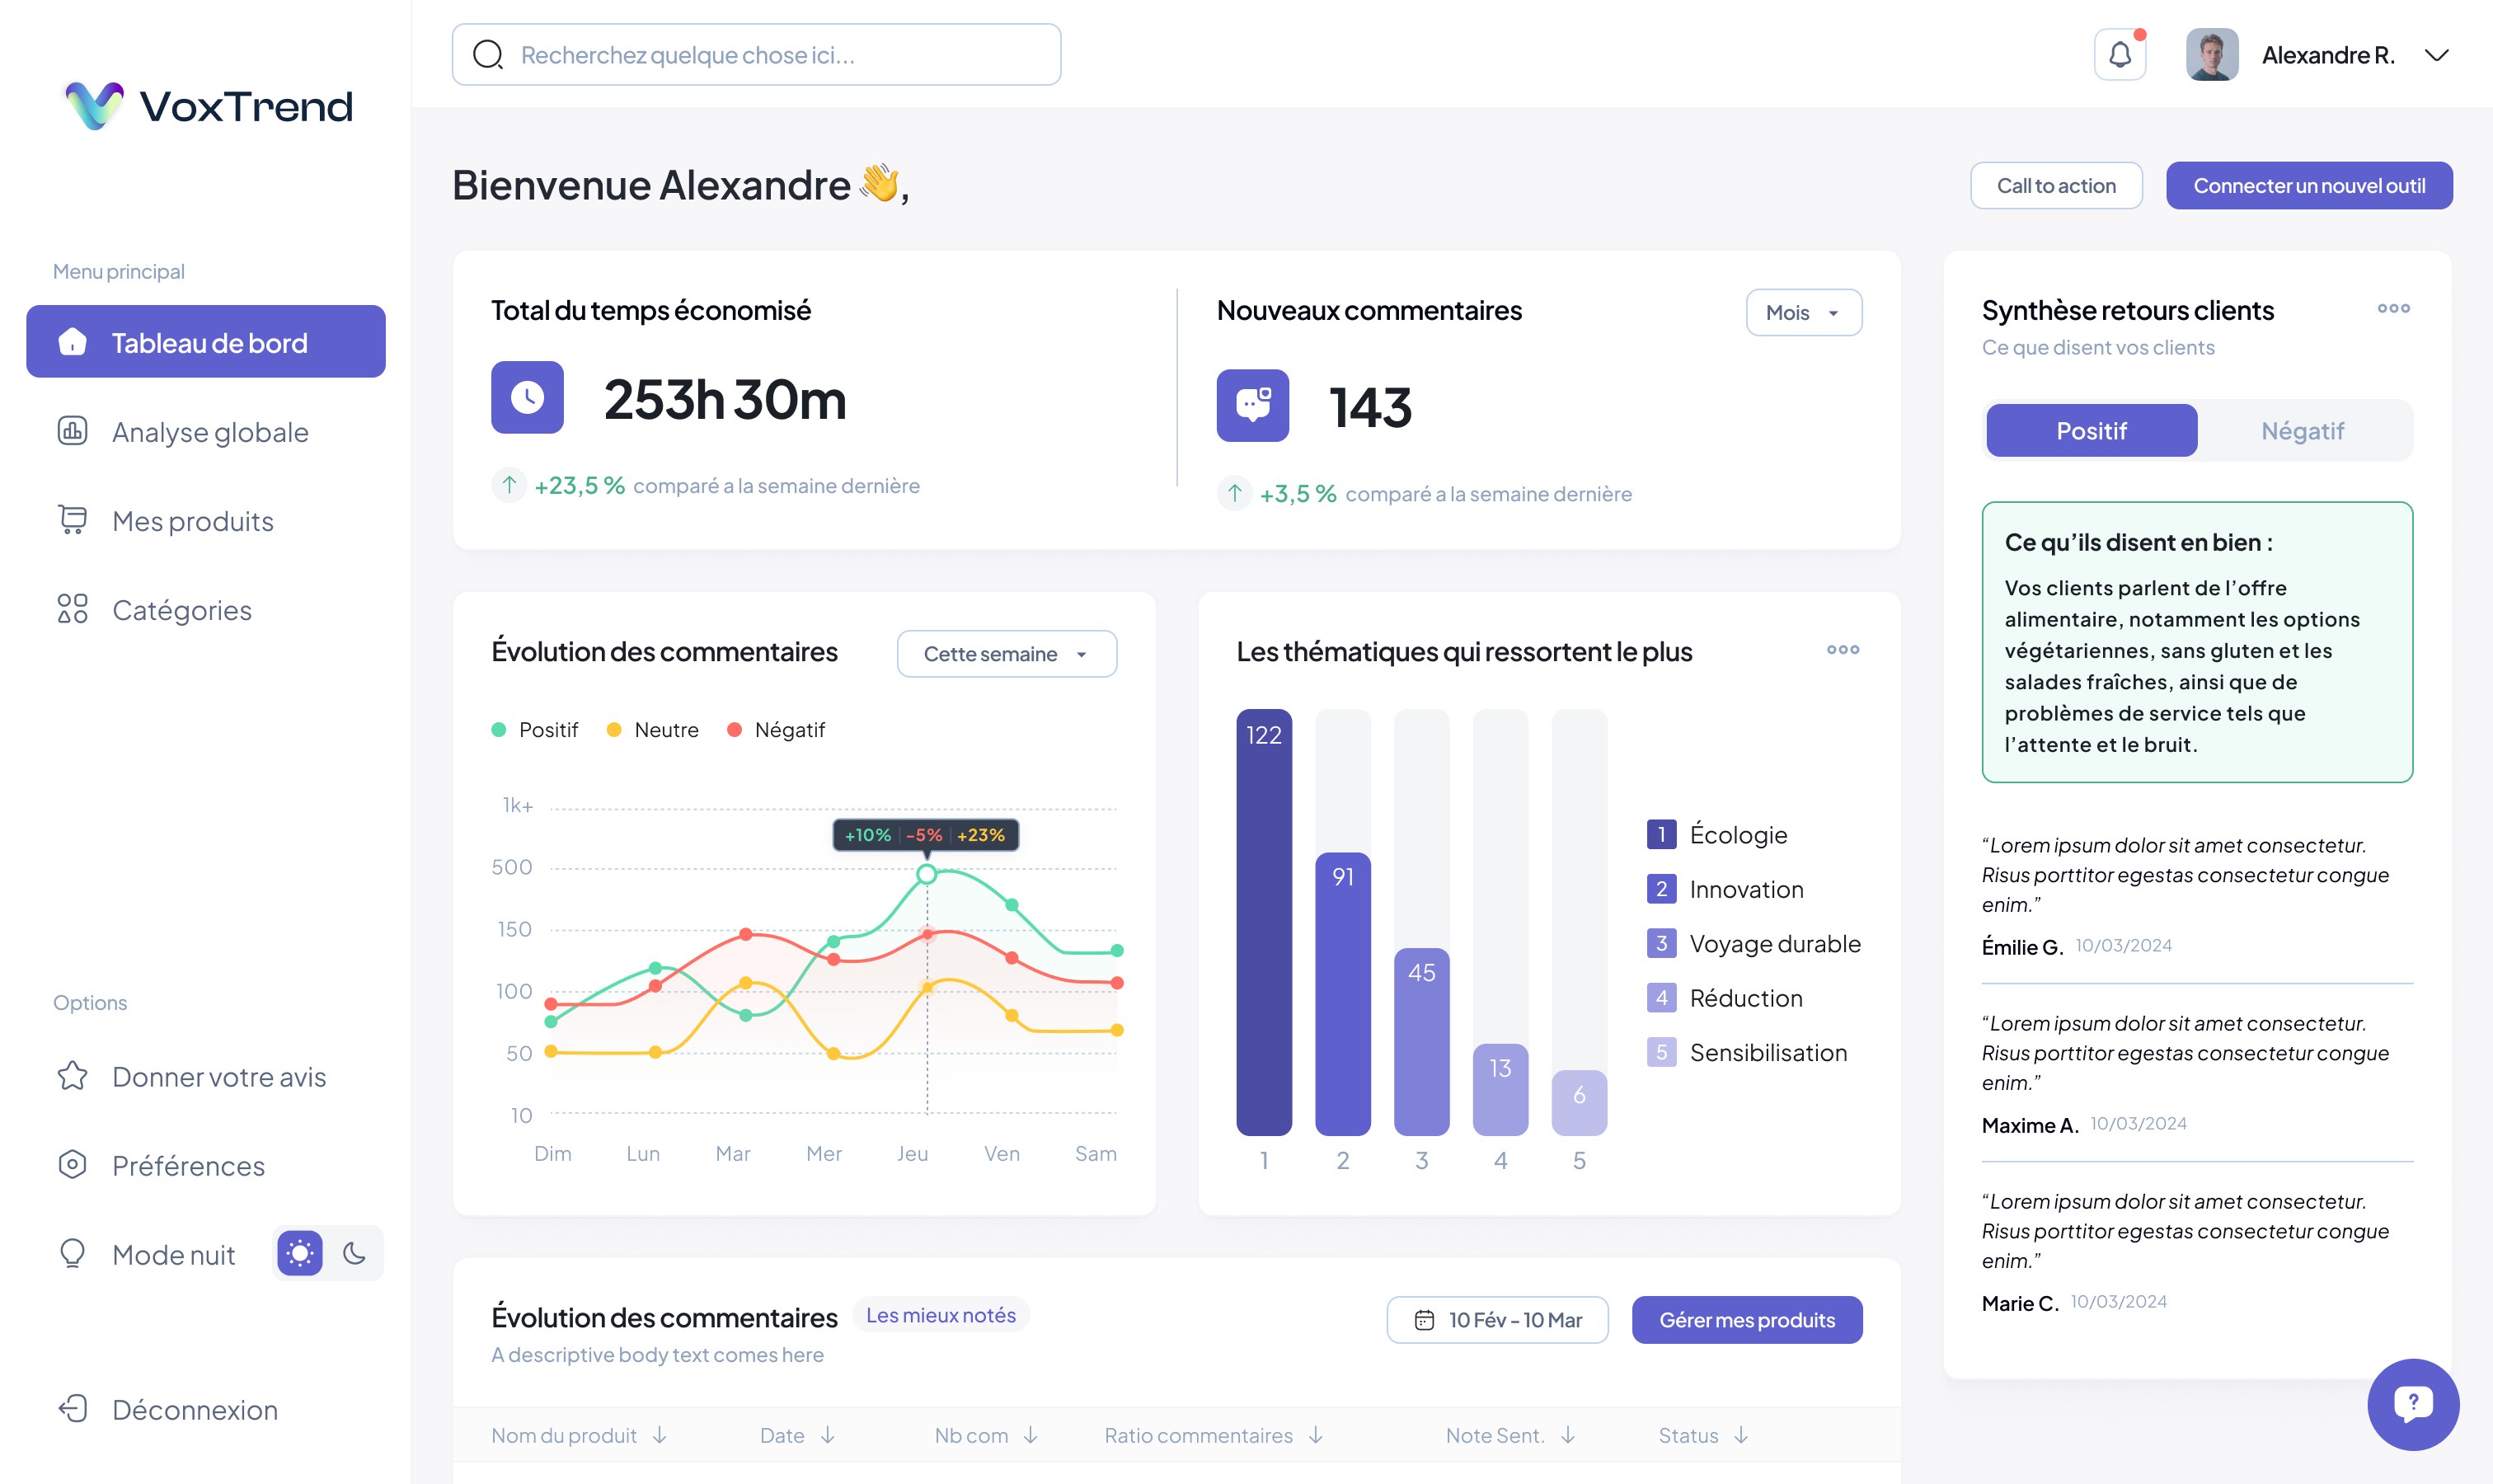2493x1484 pixels.
Task: Open the Mois period dropdown
Action: pos(1803,313)
